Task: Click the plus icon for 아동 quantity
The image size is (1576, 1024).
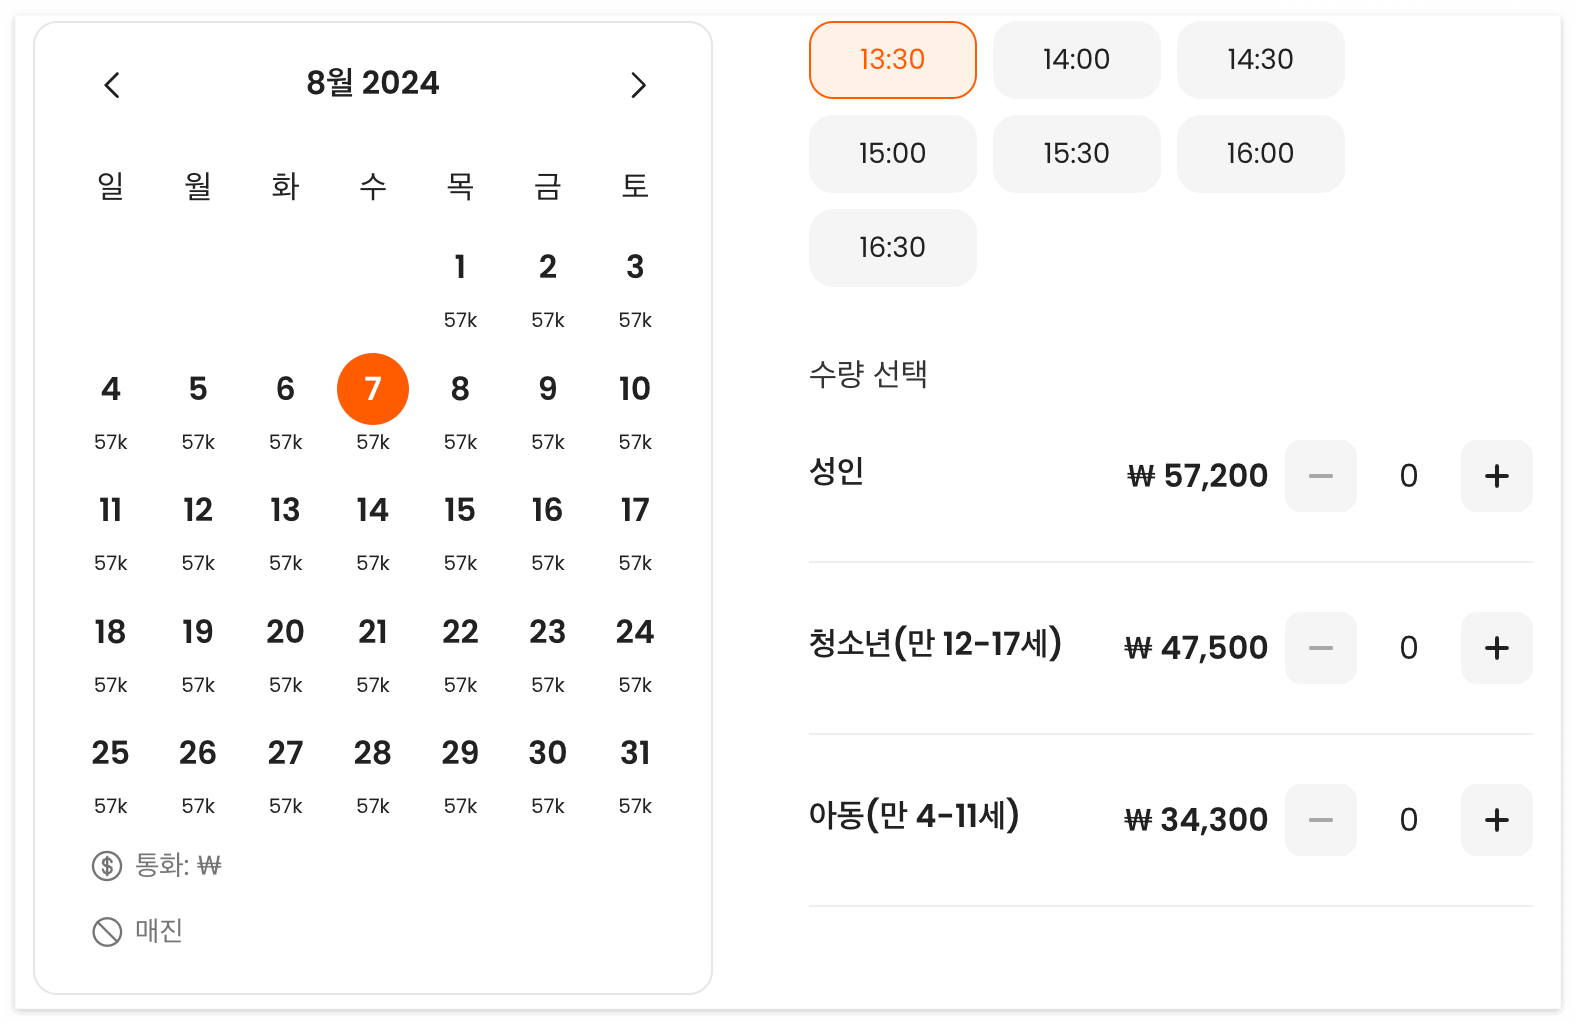Action: pos(1496,820)
